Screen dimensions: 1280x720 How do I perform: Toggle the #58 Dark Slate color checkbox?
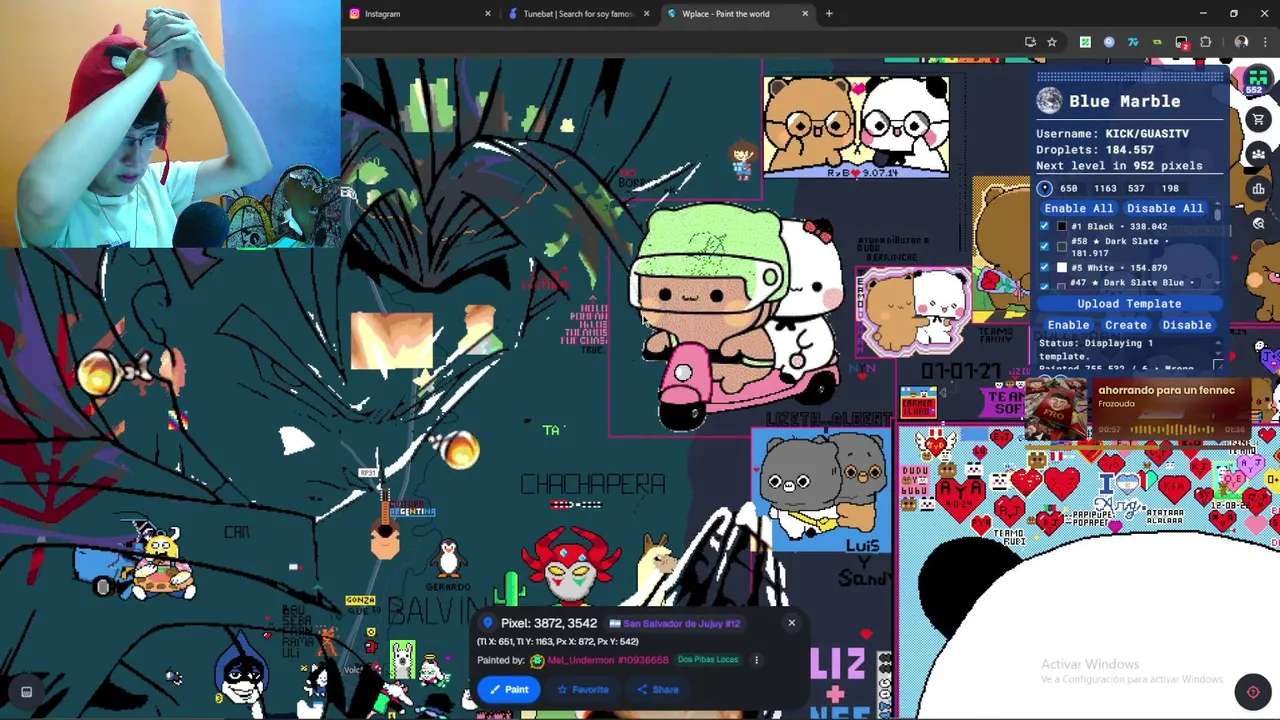point(1045,246)
